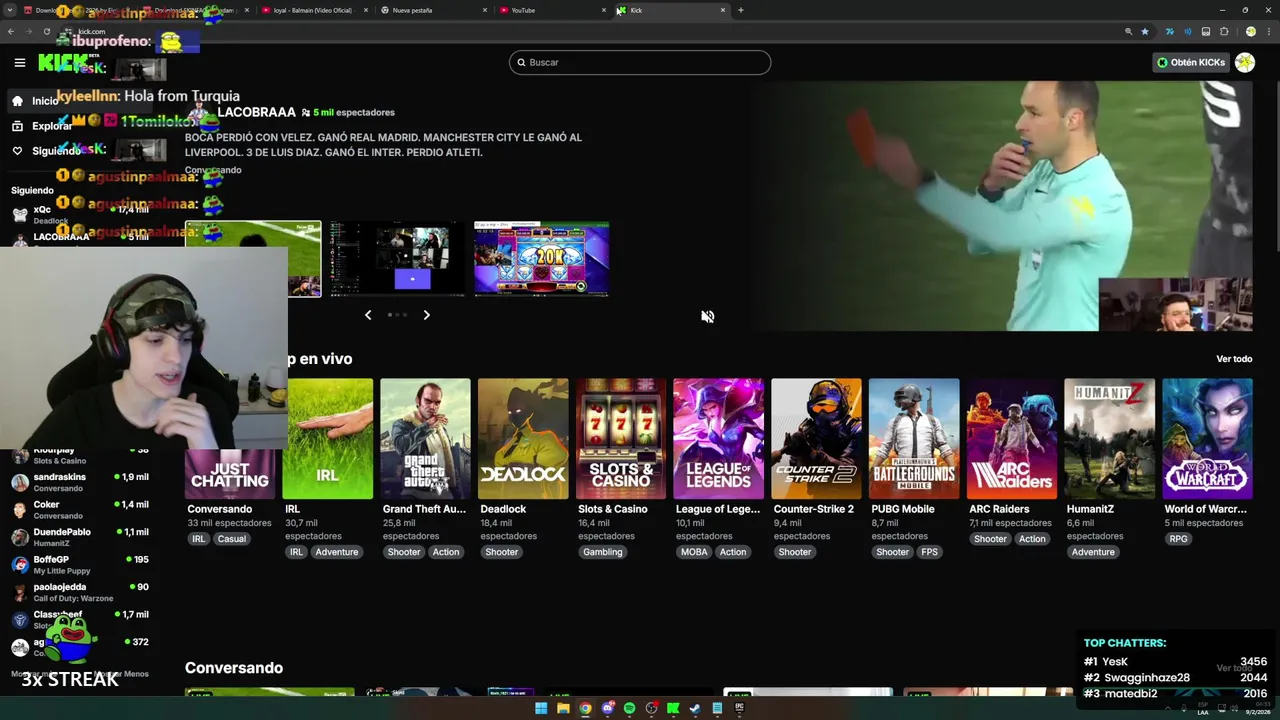Open the Kick hamburger sidebar menu
The width and height of the screenshot is (1280, 720).
pyautogui.click(x=19, y=62)
